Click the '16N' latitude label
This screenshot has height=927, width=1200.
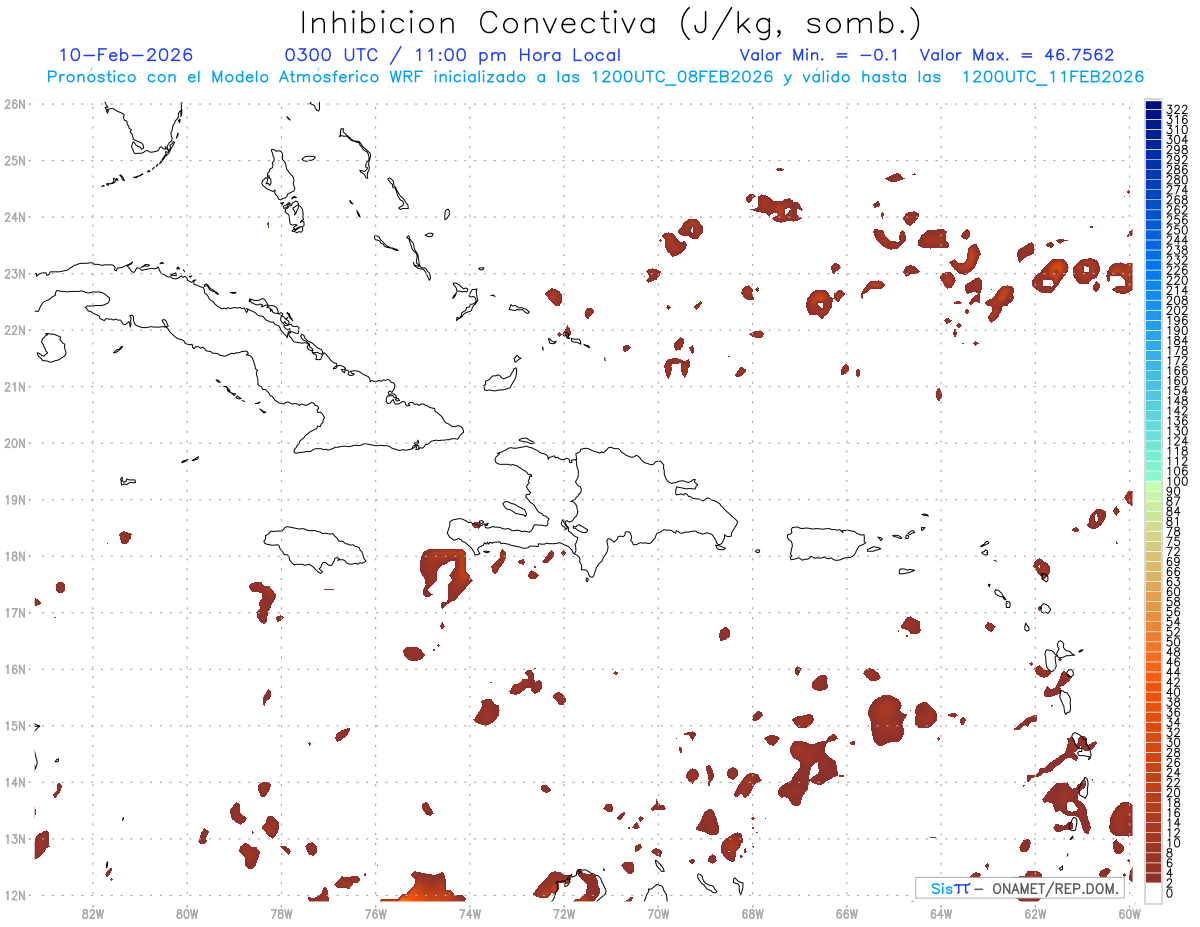(x=14, y=669)
